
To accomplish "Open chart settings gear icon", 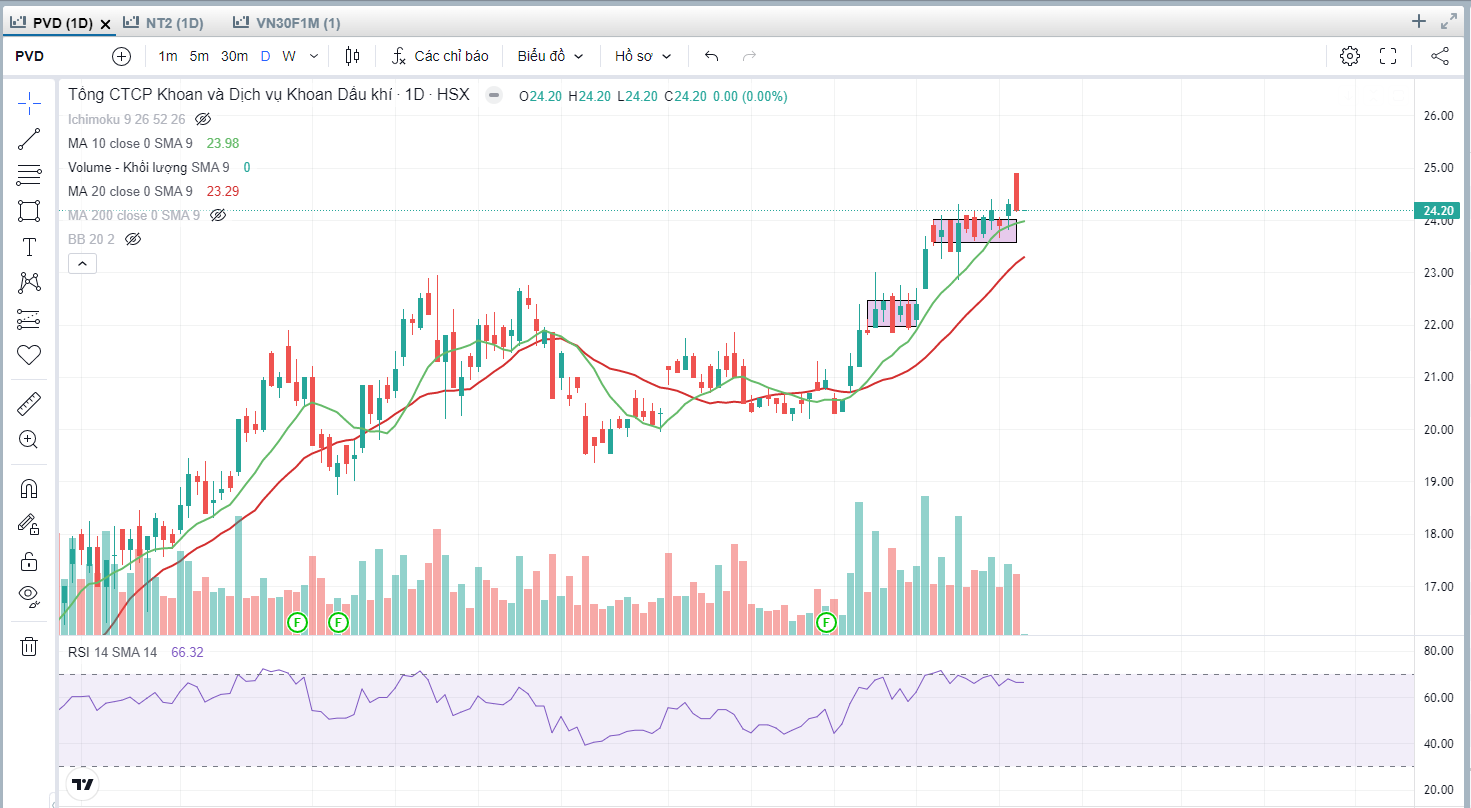I will pyautogui.click(x=1350, y=56).
